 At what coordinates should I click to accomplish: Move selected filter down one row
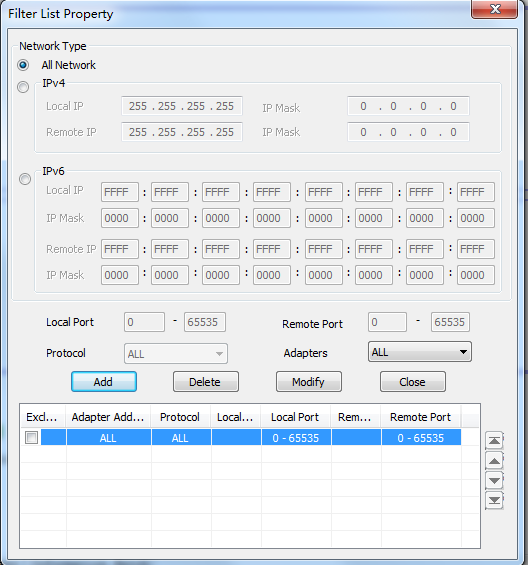tap(494, 480)
